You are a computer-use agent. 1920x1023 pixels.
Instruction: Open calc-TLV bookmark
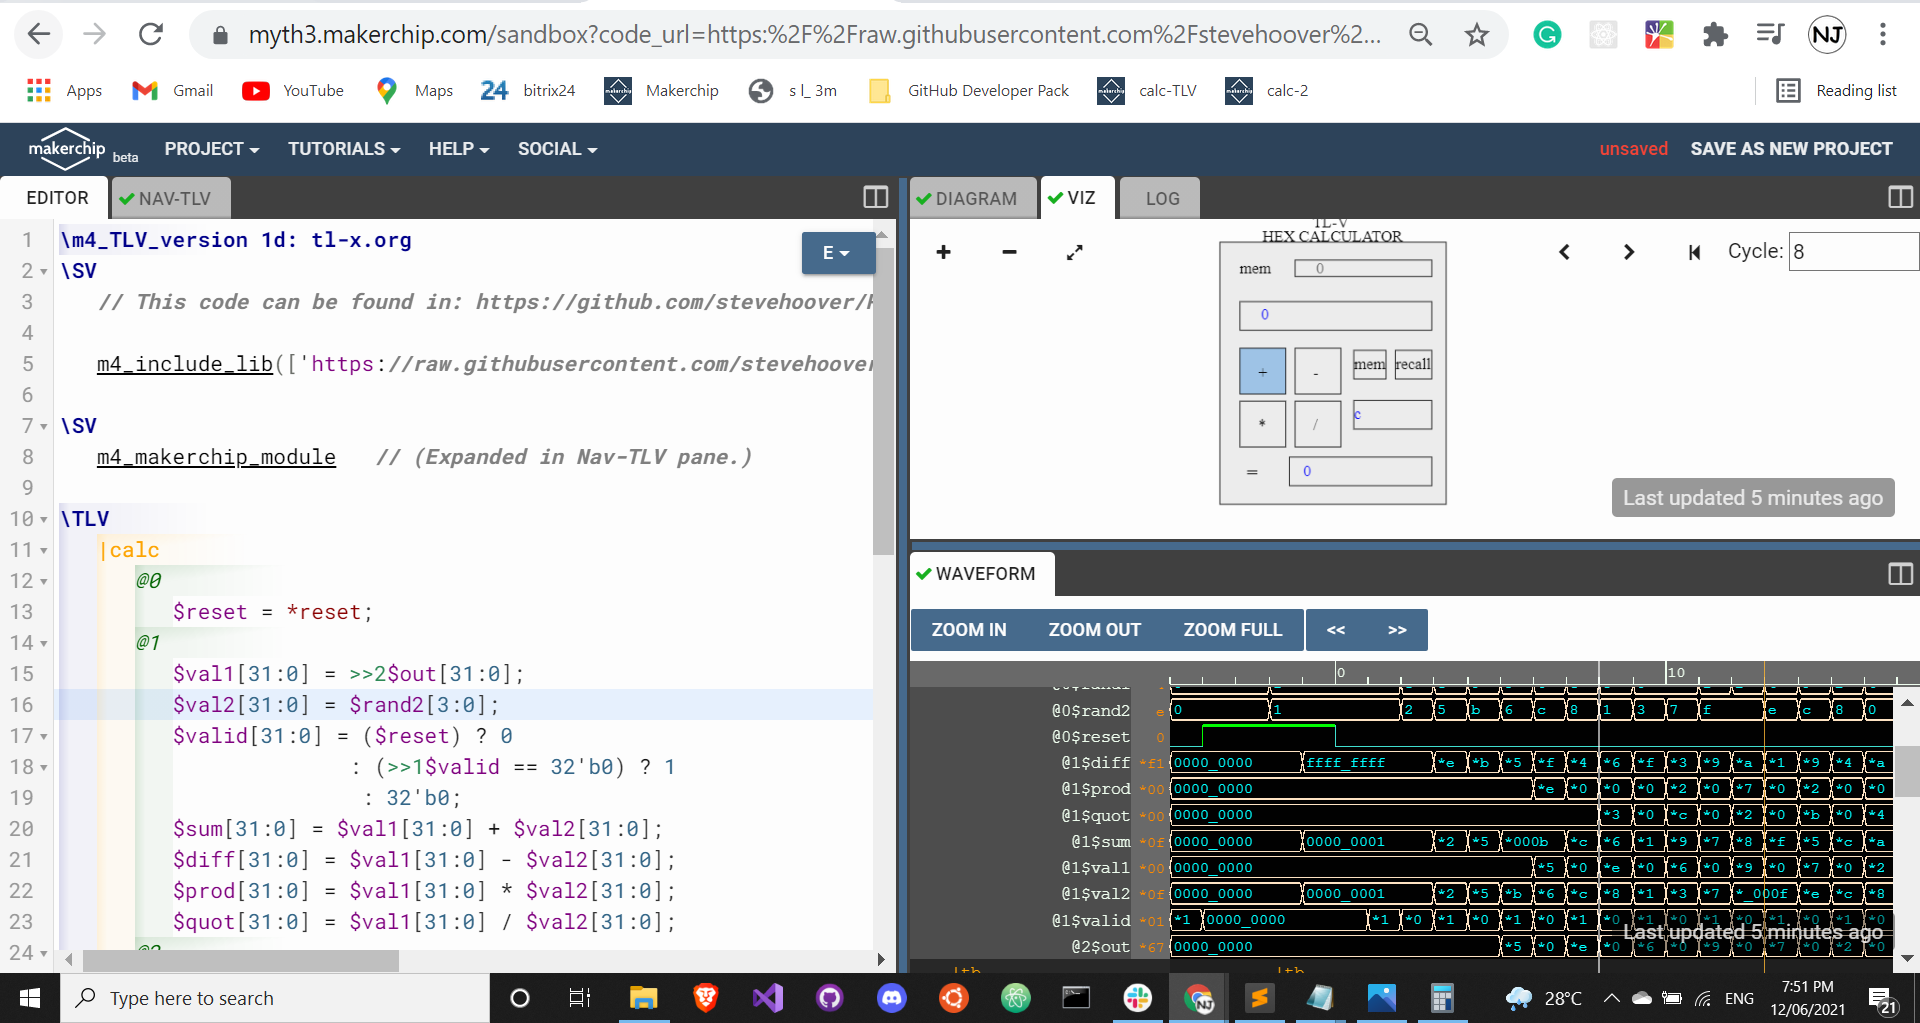(x=1147, y=90)
